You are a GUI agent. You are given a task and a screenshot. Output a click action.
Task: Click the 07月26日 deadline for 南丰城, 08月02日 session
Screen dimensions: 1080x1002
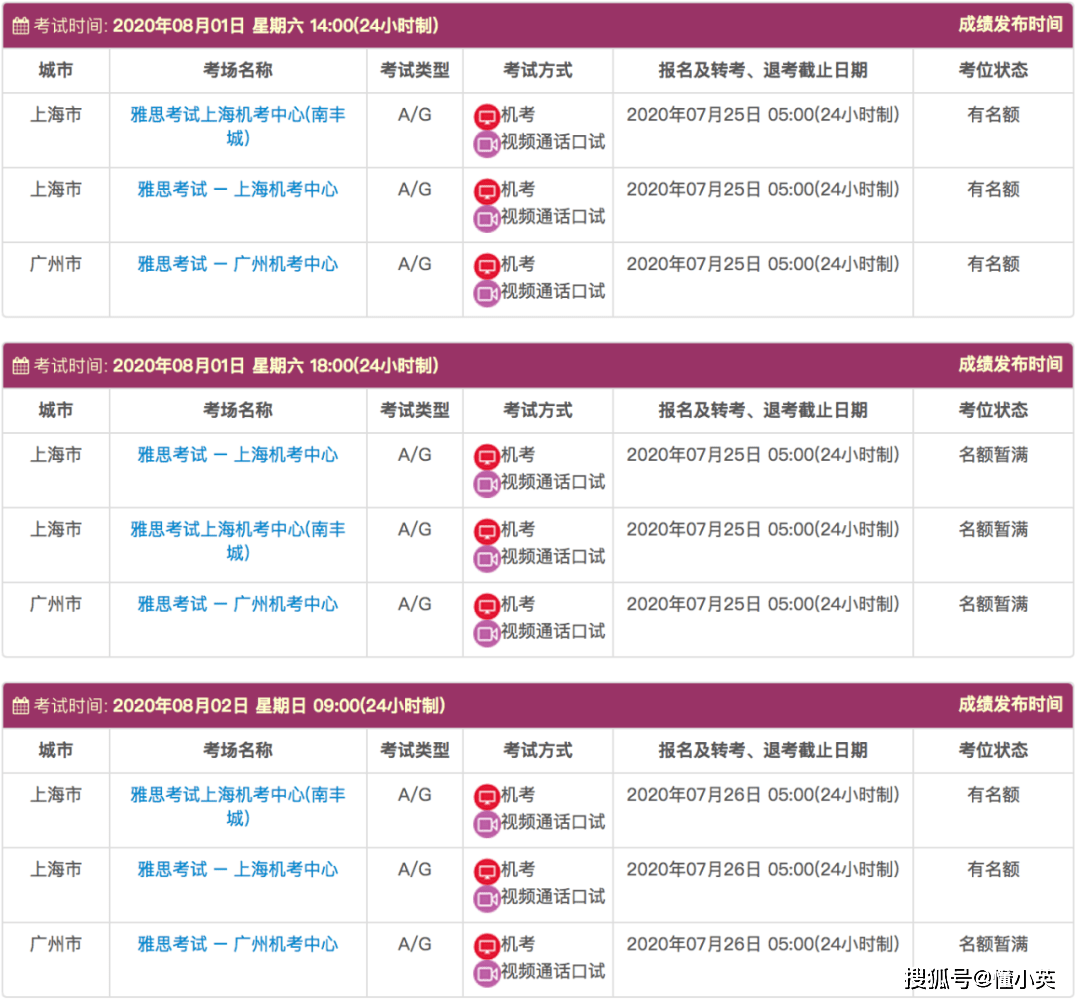762,795
